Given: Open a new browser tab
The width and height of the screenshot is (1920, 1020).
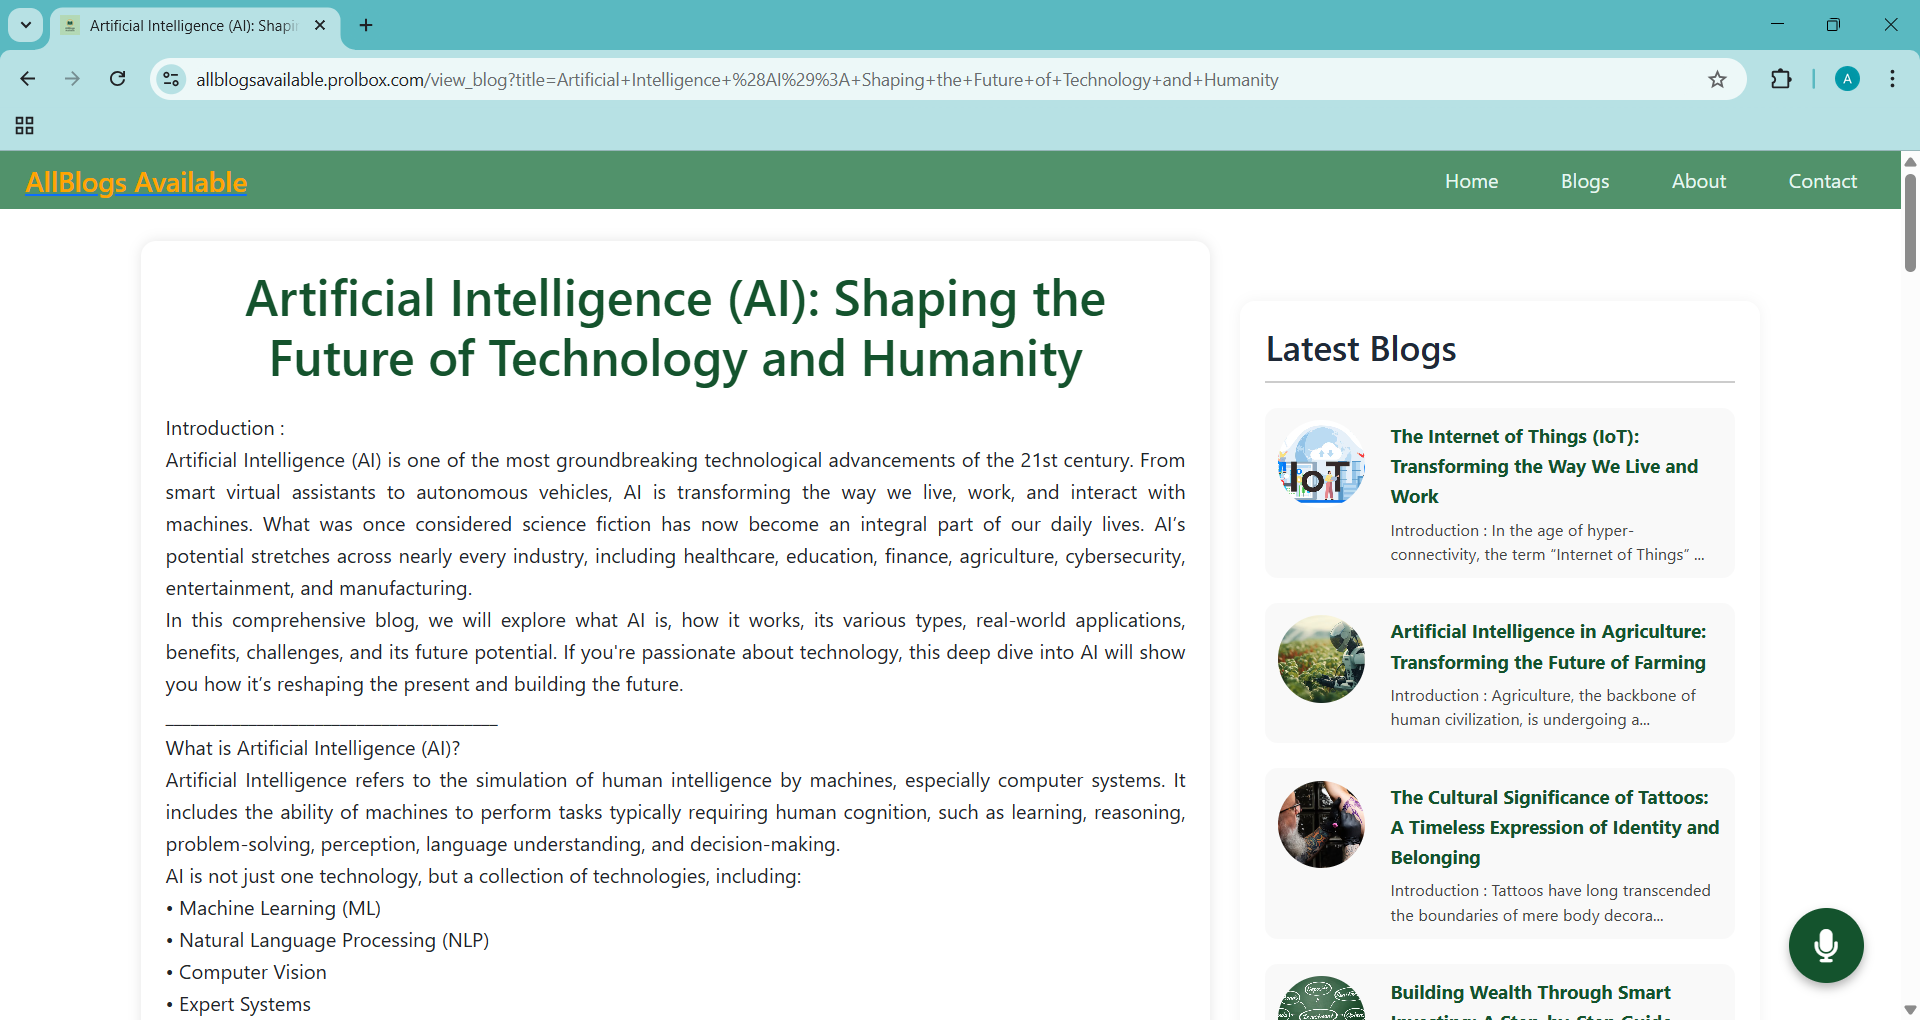Looking at the screenshot, I should coord(366,26).
